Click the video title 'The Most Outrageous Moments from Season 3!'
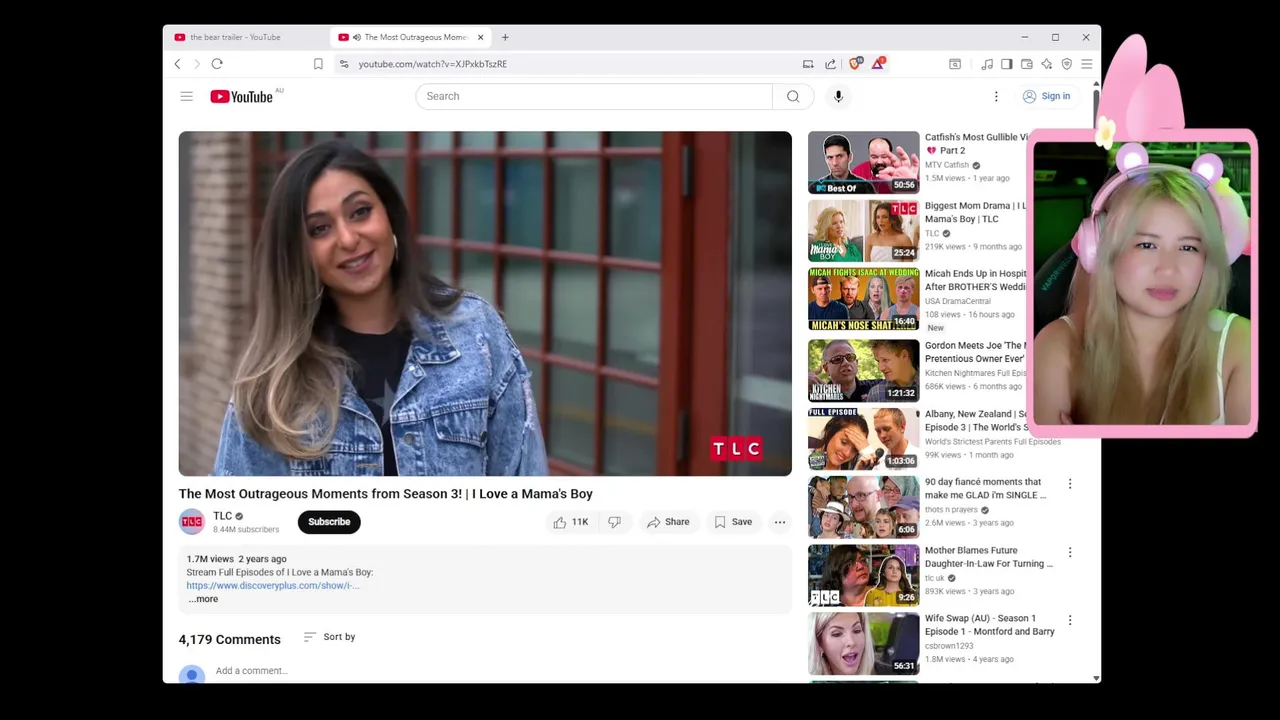 click(386, 494)
